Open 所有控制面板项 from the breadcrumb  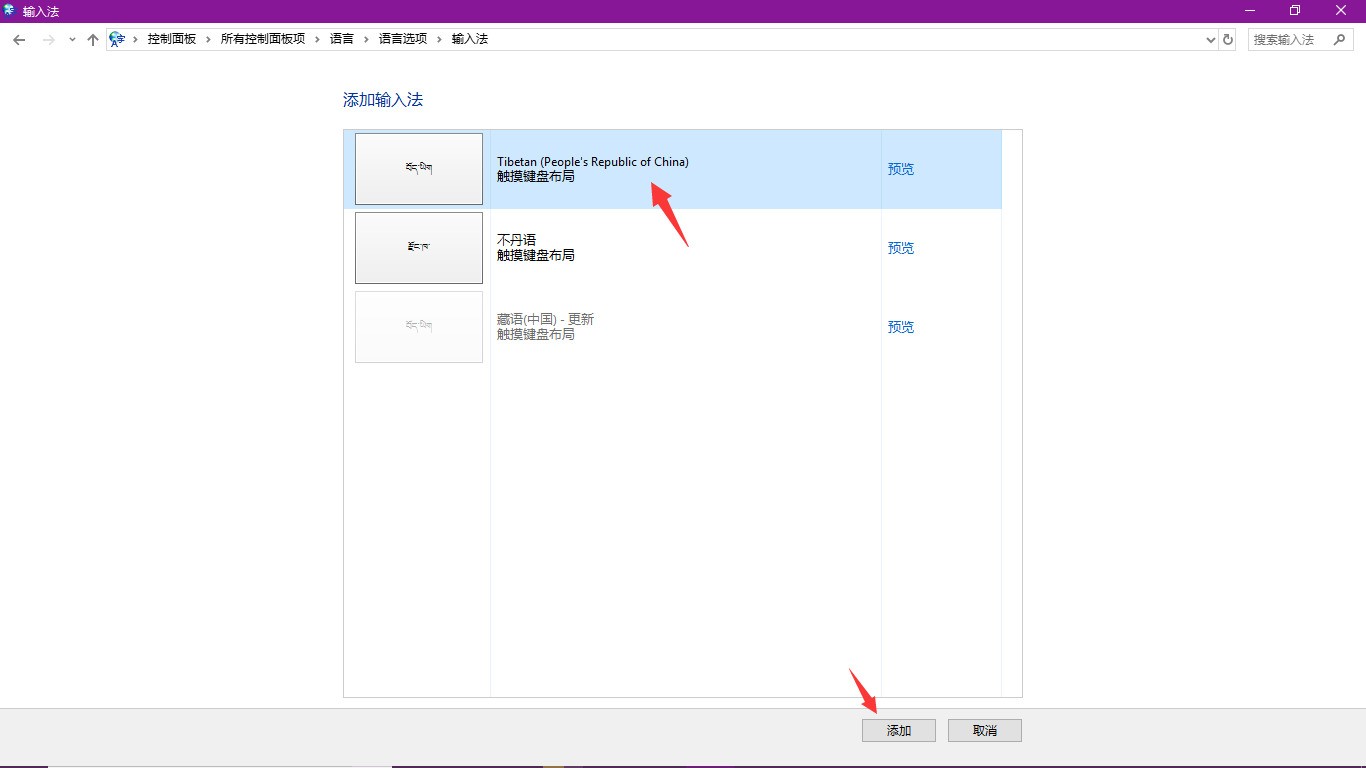coord(262,38)
